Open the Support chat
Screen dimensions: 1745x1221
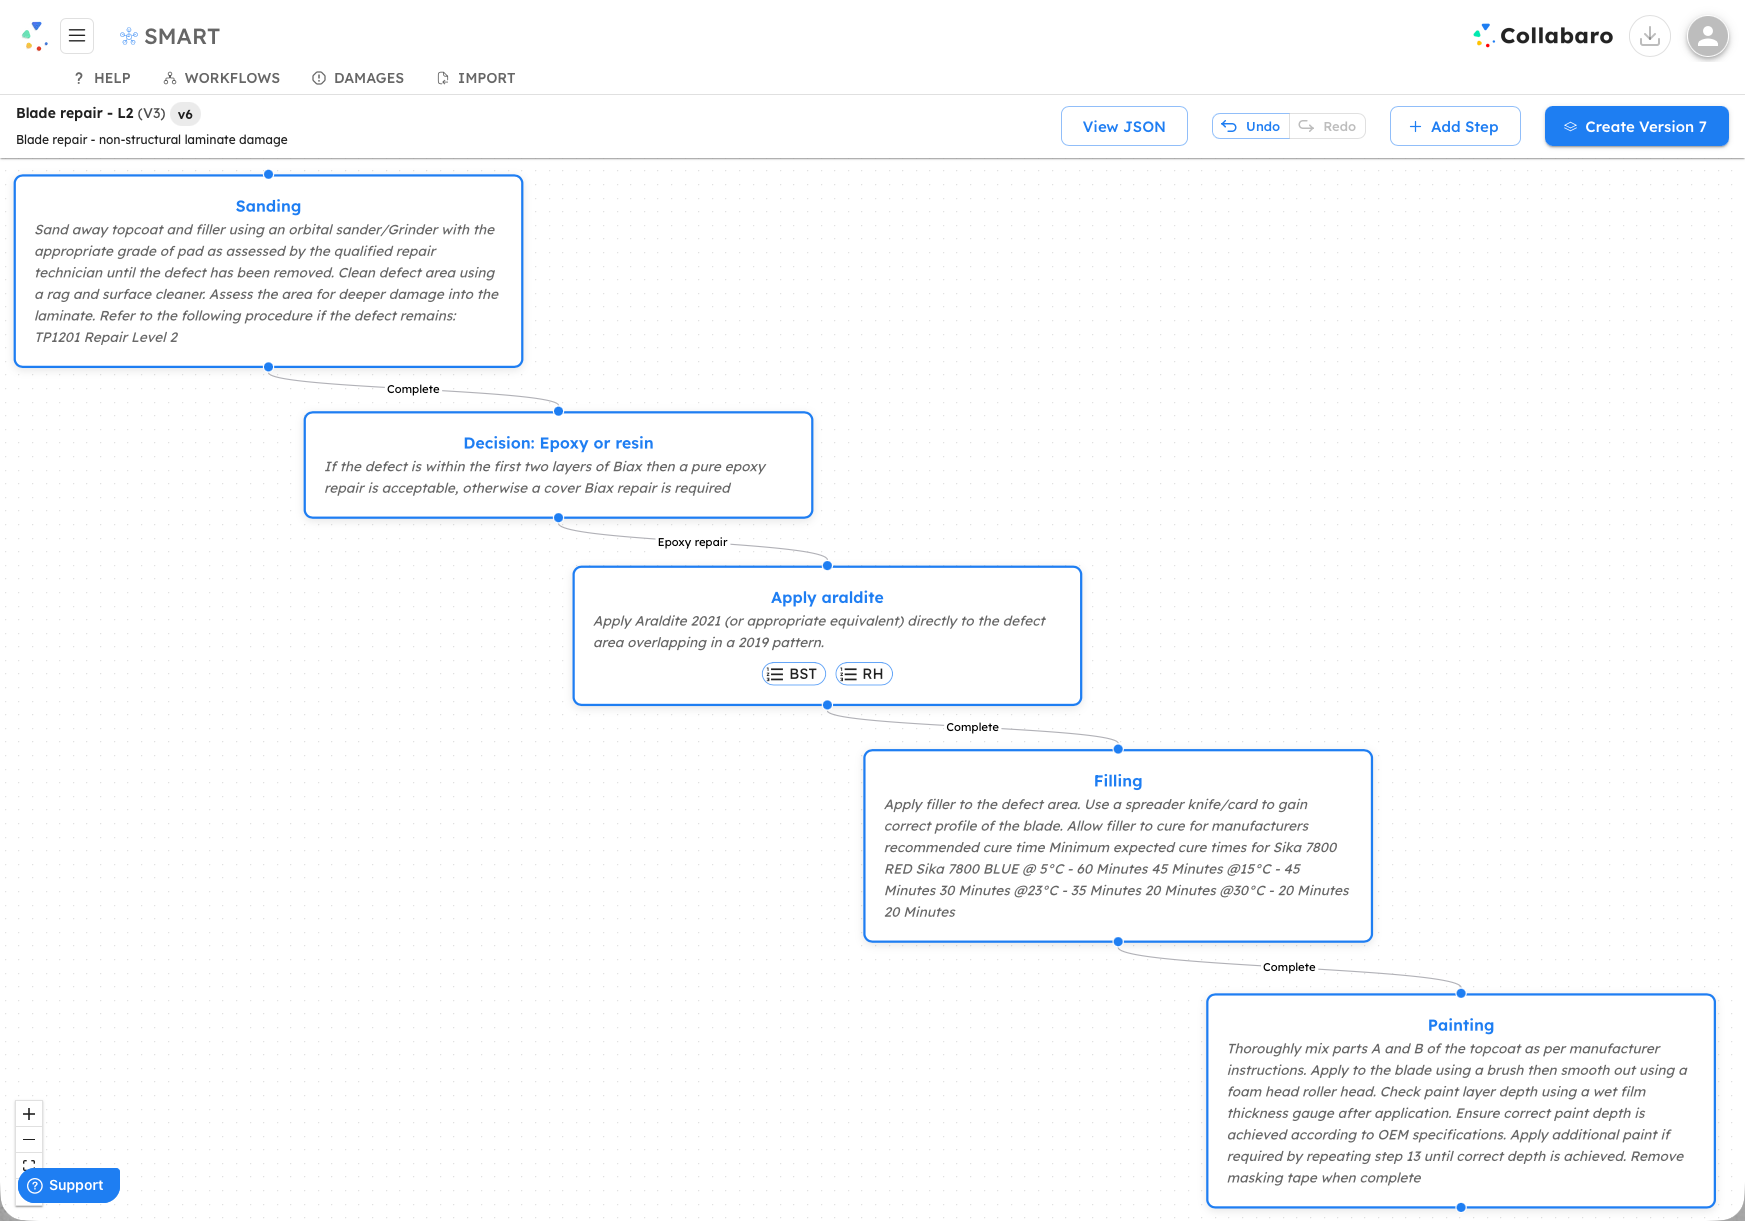[67, 1185]
